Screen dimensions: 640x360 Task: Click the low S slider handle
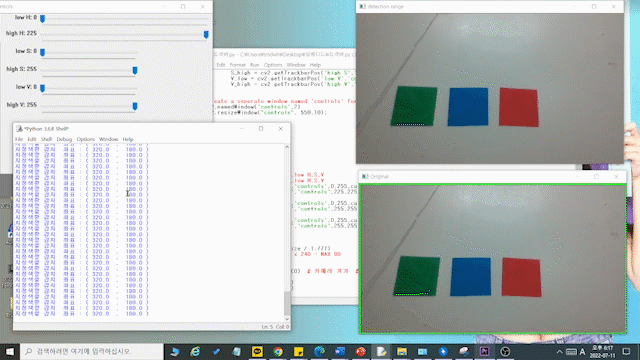tap(42, 52)
